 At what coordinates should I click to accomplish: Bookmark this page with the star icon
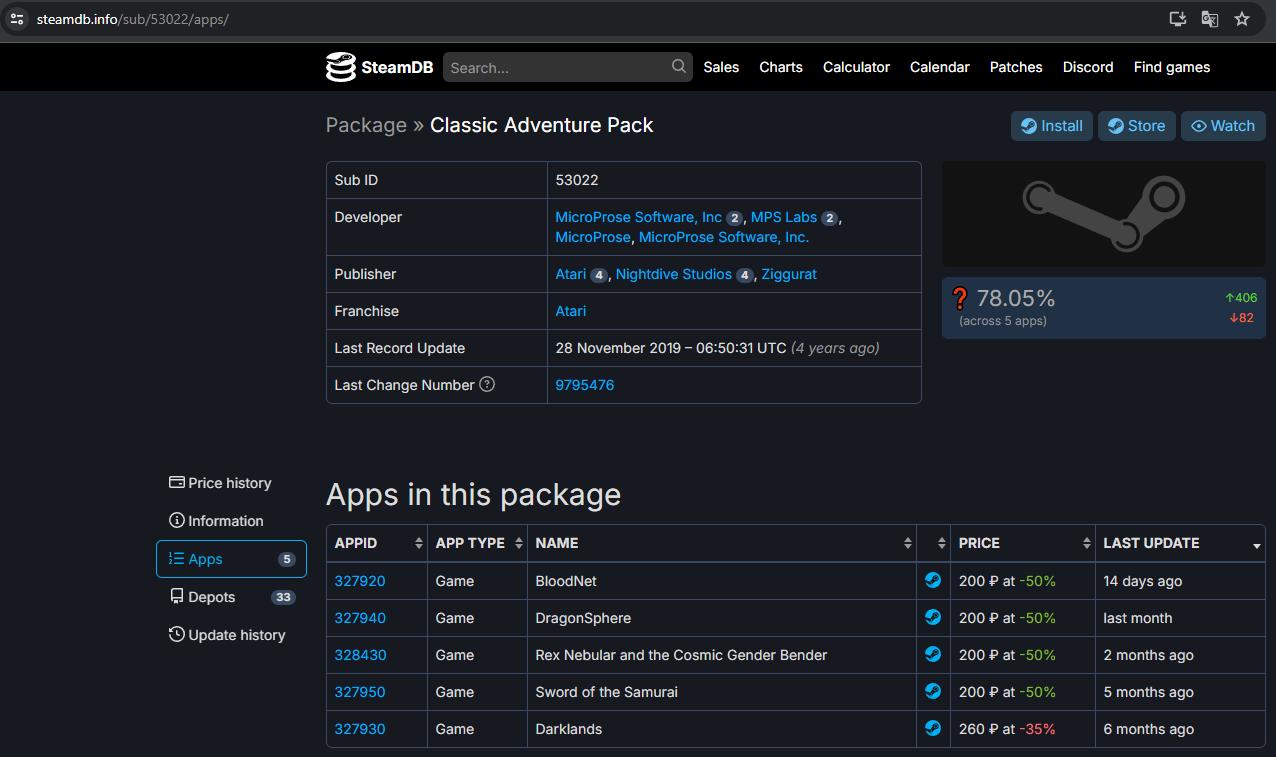pos(1242,19)
